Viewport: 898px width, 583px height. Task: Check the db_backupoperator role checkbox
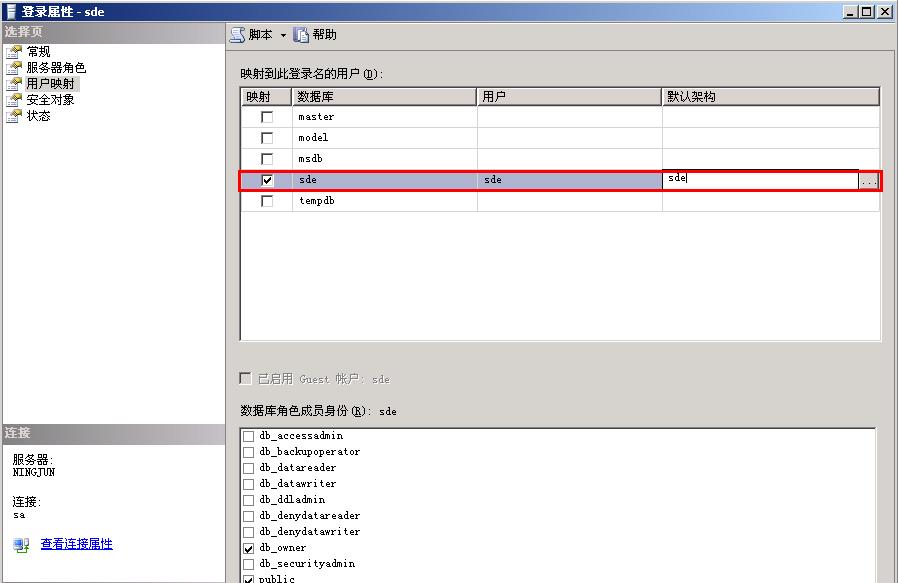pyautogui.click(x=248, y=451)
